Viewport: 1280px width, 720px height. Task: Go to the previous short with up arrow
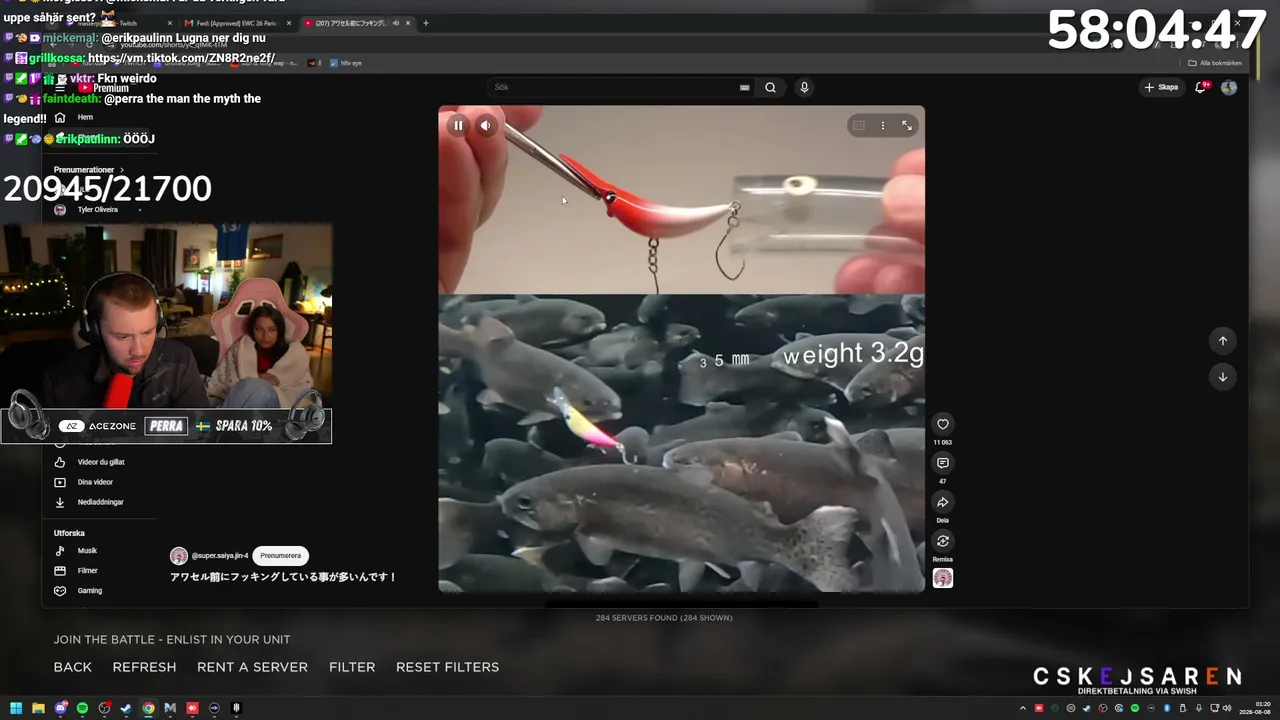pos(1222,341)
